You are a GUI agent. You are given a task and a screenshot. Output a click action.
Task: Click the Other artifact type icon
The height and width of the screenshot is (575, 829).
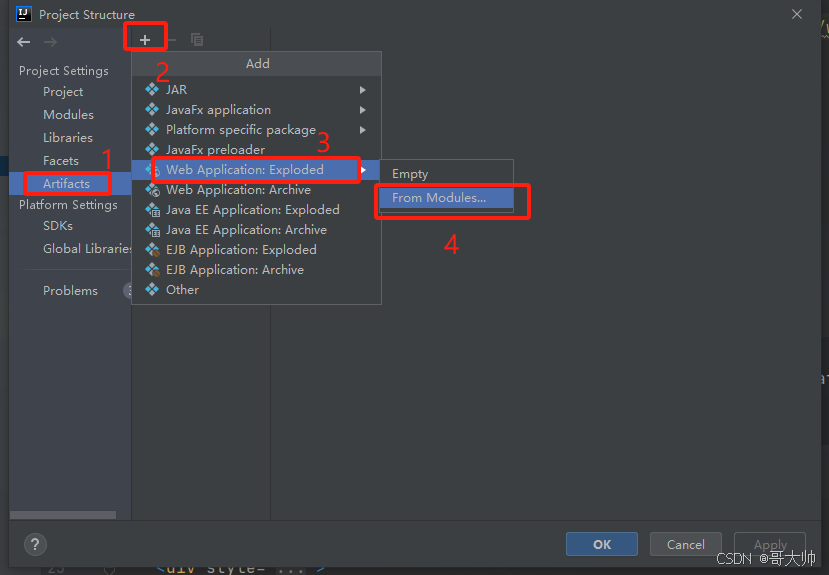point(152,290)
